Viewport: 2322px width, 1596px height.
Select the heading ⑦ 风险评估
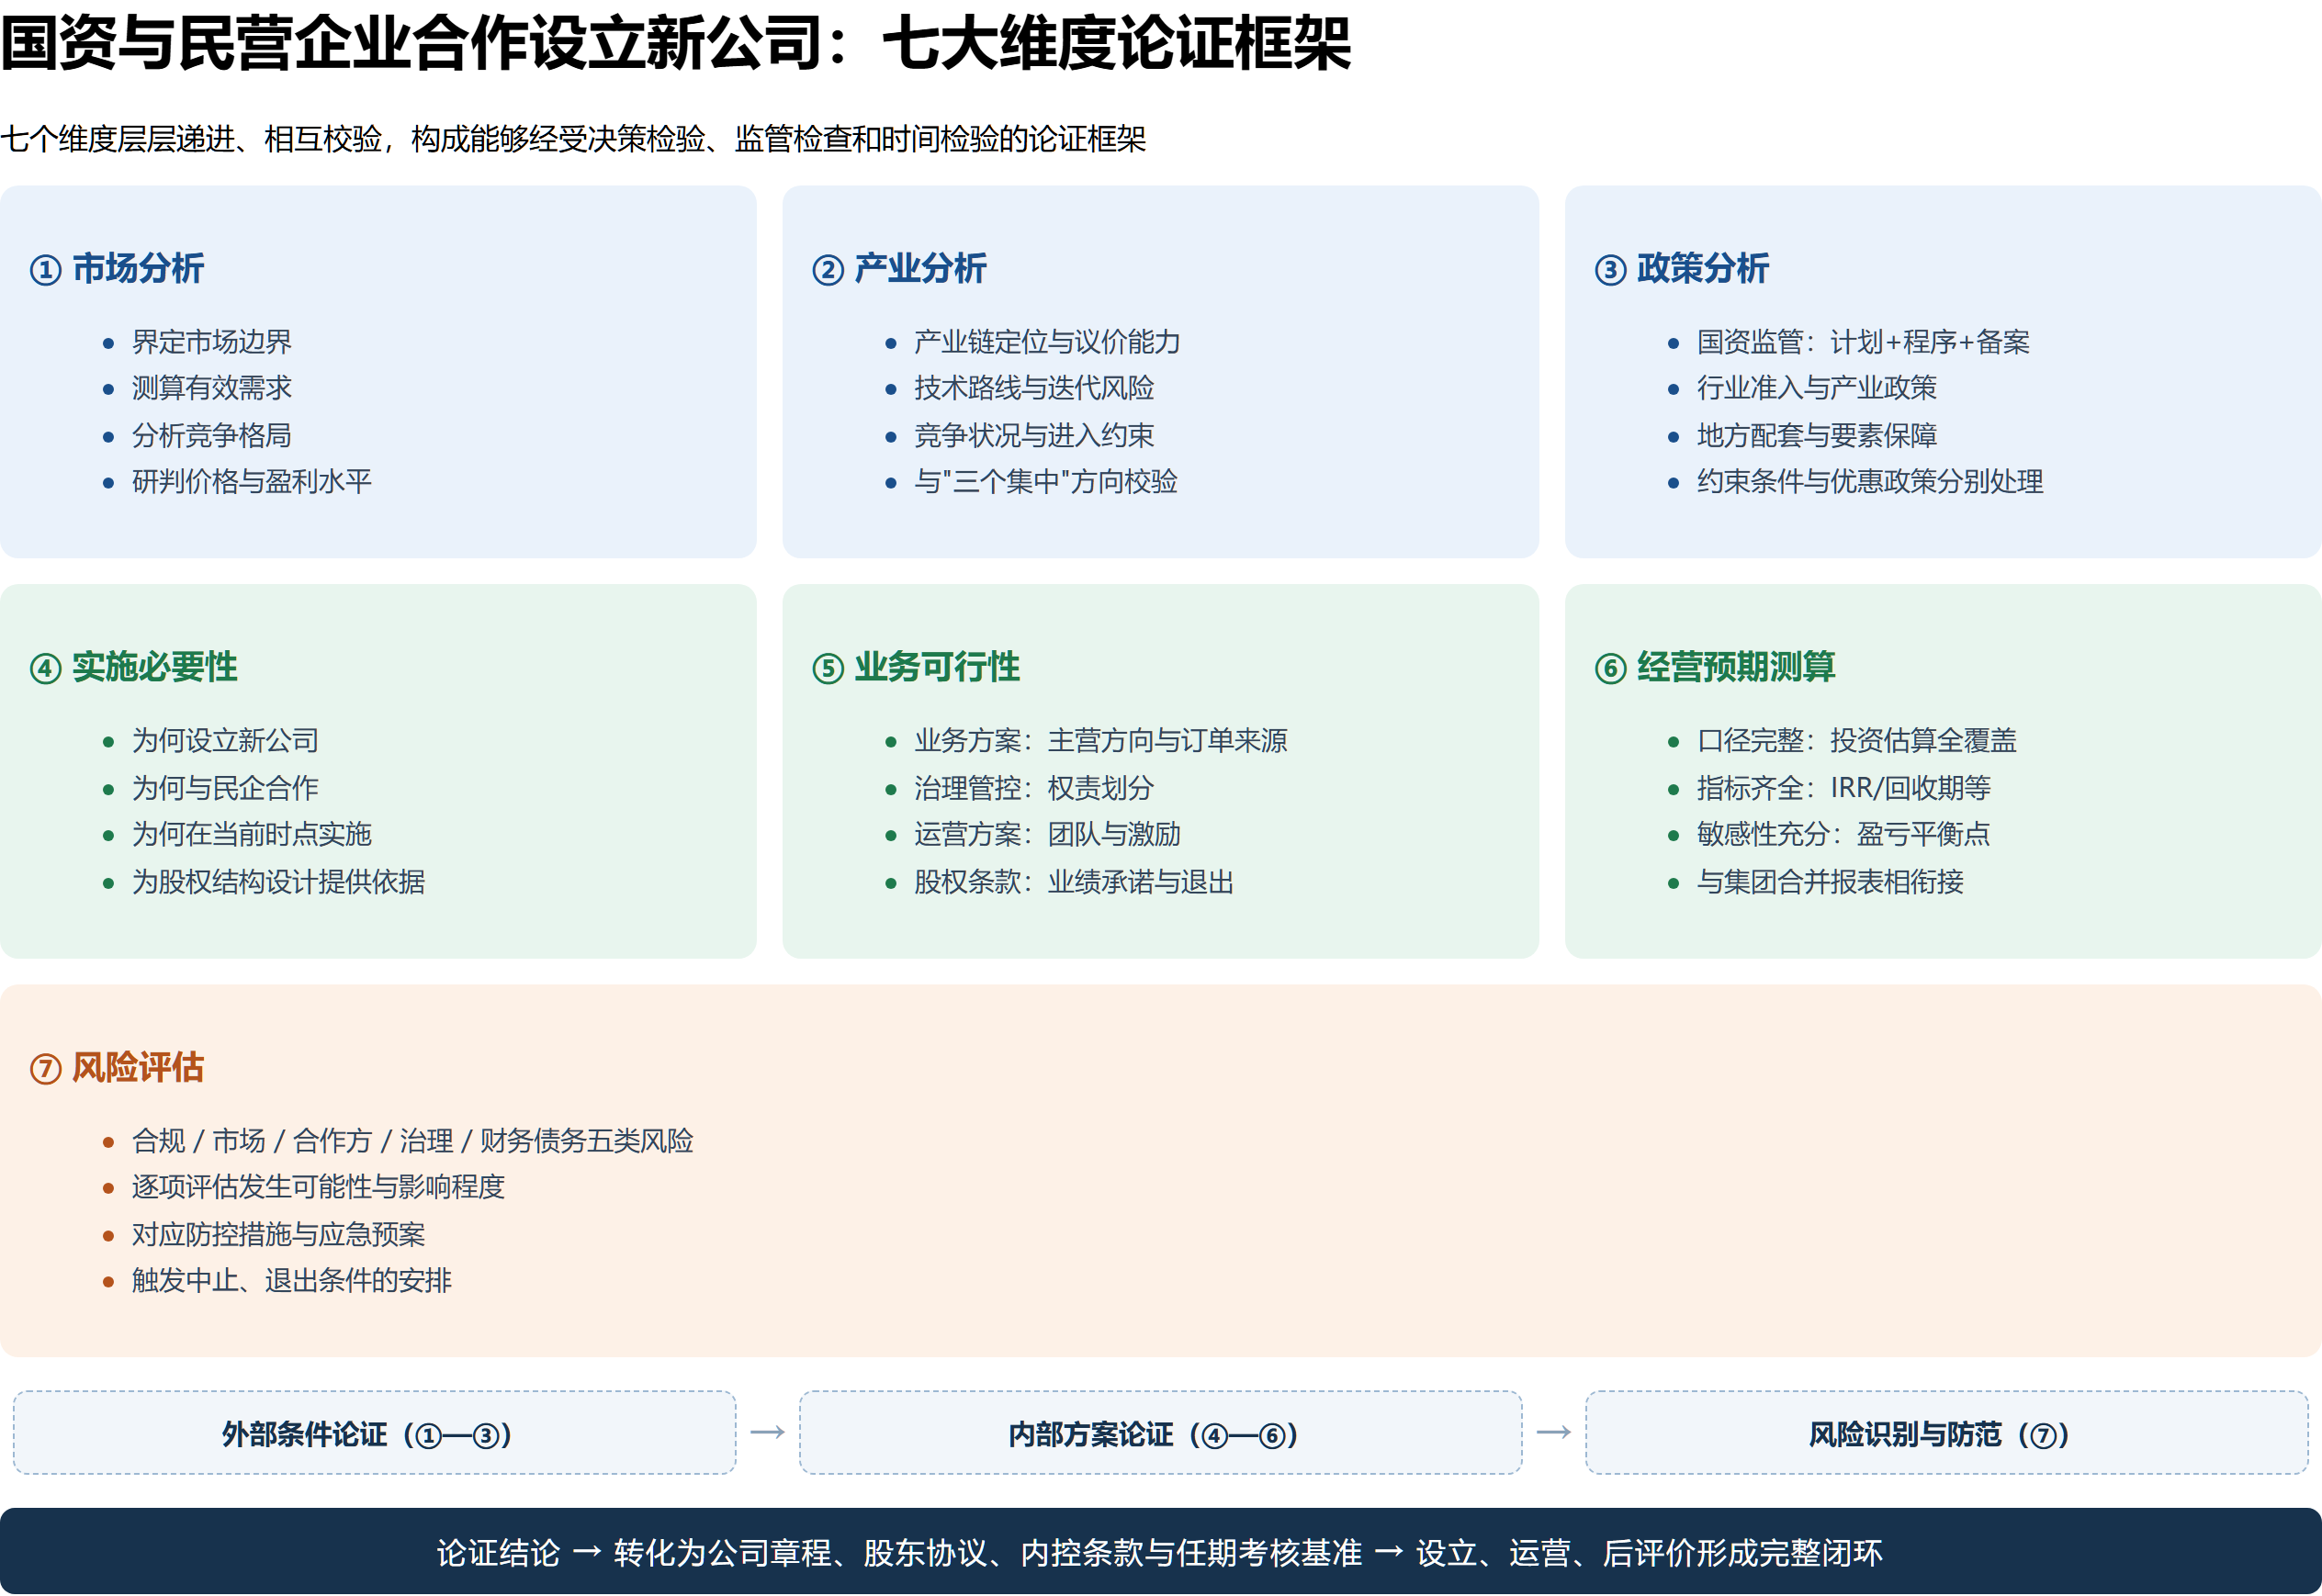pos(117,1068)
